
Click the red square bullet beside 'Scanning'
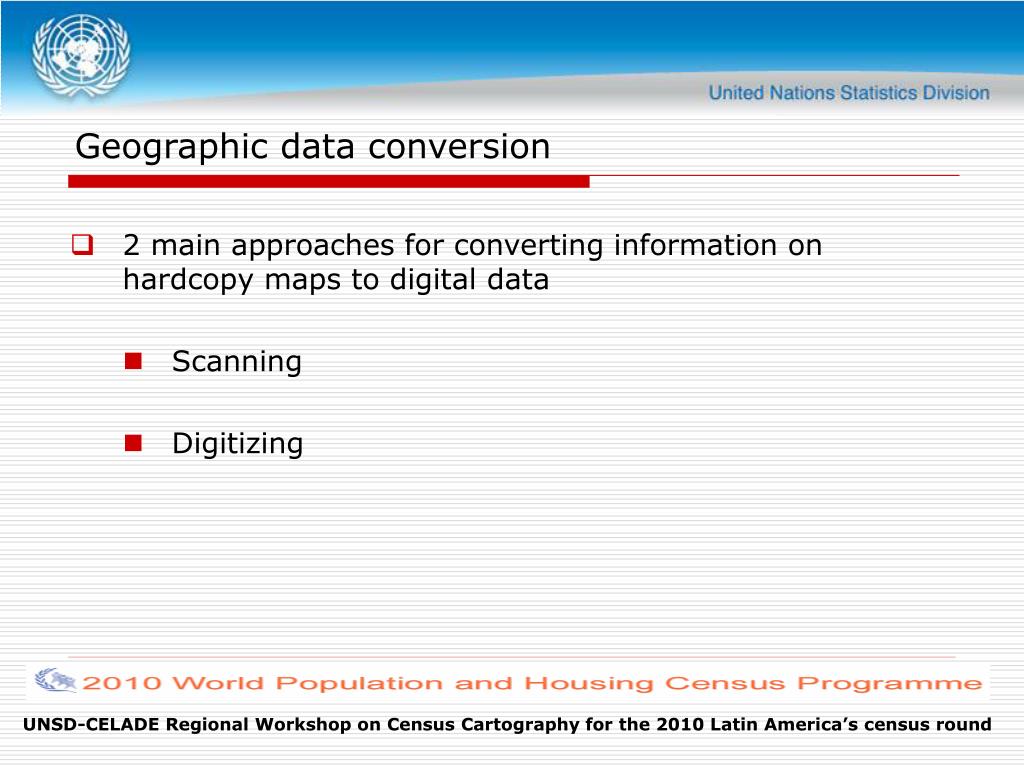click(x=133, y=361)
